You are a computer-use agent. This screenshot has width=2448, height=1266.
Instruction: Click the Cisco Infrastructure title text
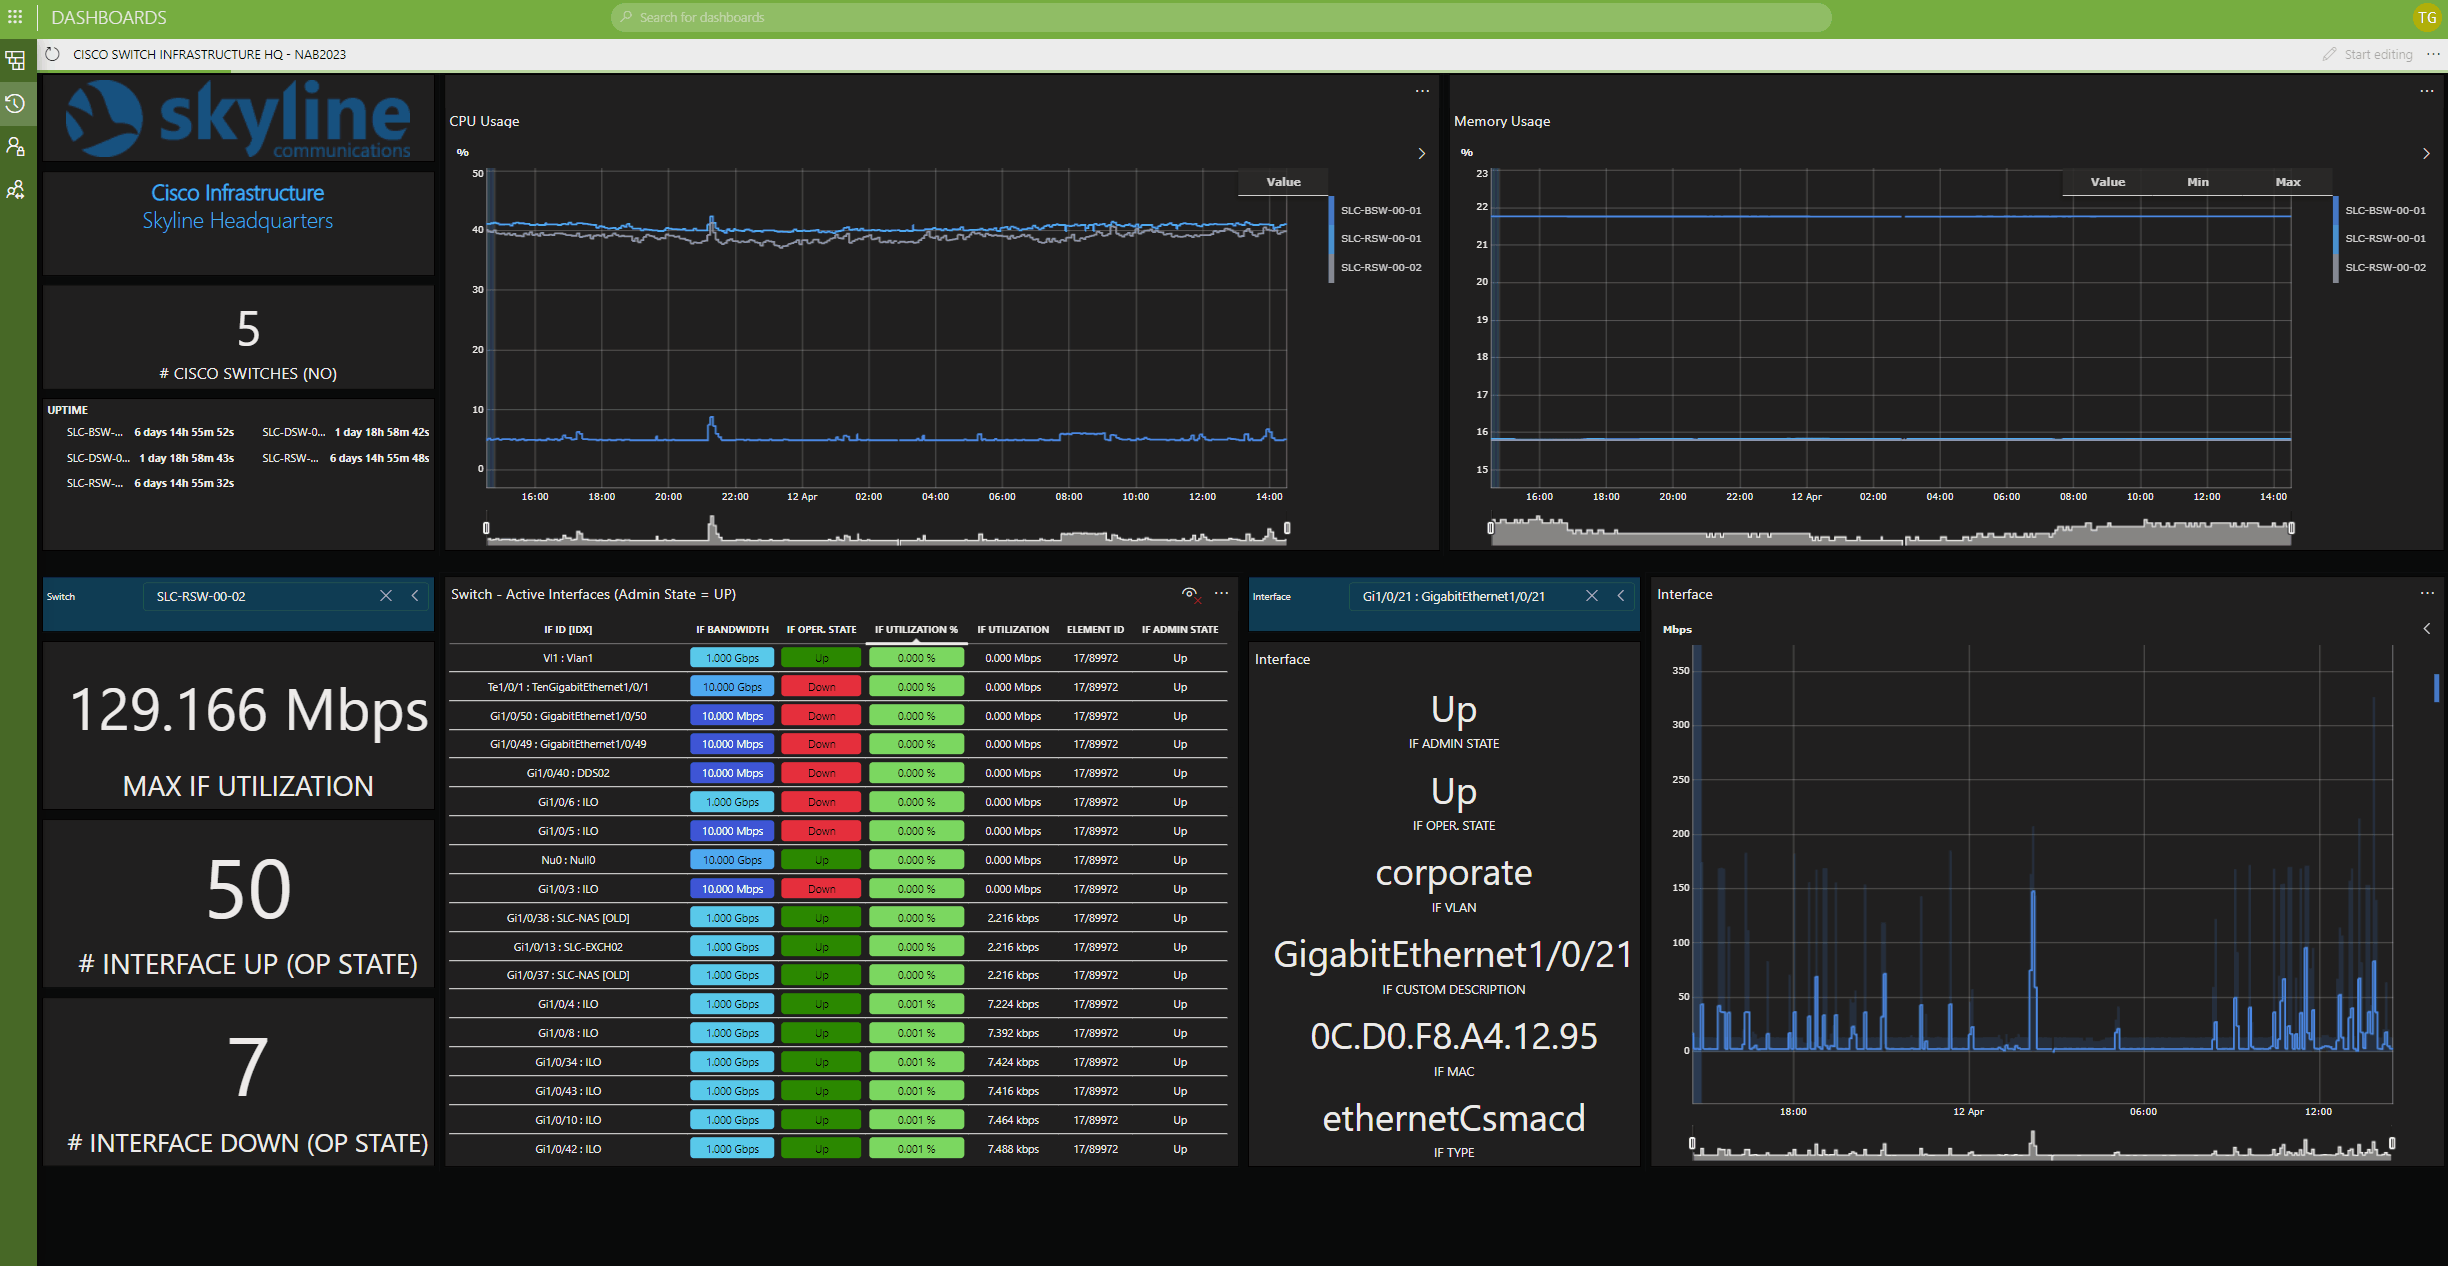click(237, 193)
